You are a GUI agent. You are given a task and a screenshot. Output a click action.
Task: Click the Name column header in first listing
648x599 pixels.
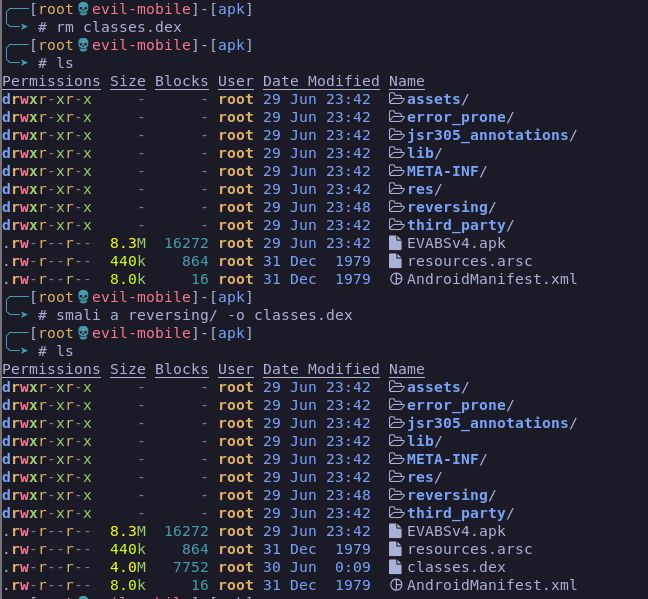[x=406, y=81]
